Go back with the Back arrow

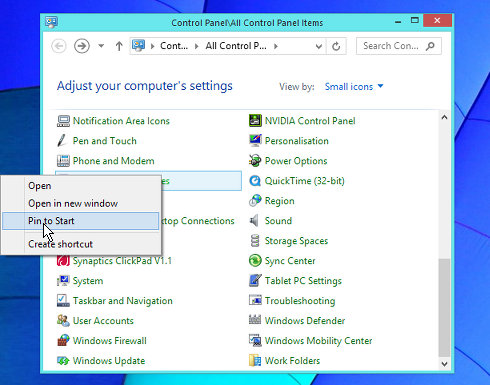[59, 46]
